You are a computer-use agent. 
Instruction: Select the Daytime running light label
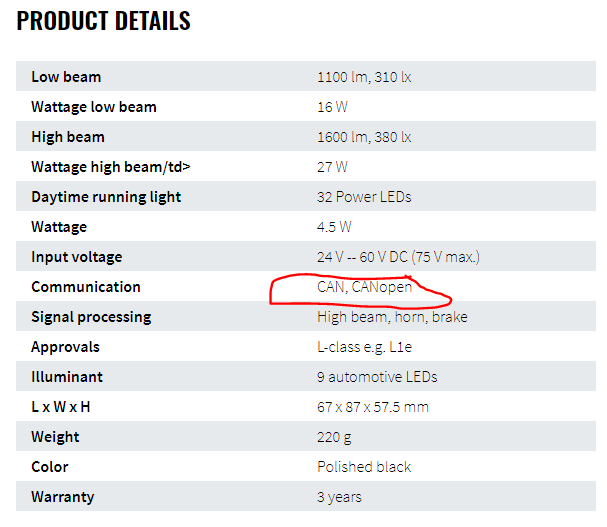click(x=106, y=197)
